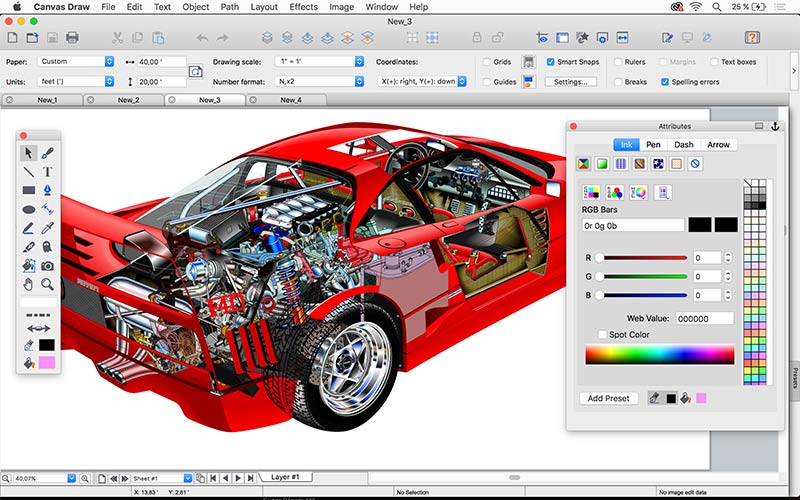Disable the Smart Snaps checkbox
800x500 pixels.
550,62
